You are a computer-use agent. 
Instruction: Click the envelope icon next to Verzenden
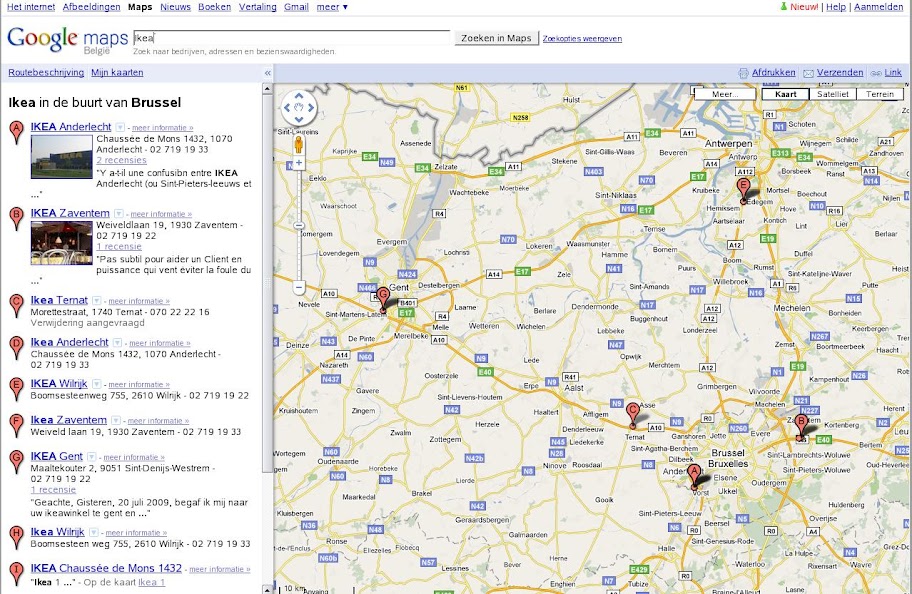point(808,73)
